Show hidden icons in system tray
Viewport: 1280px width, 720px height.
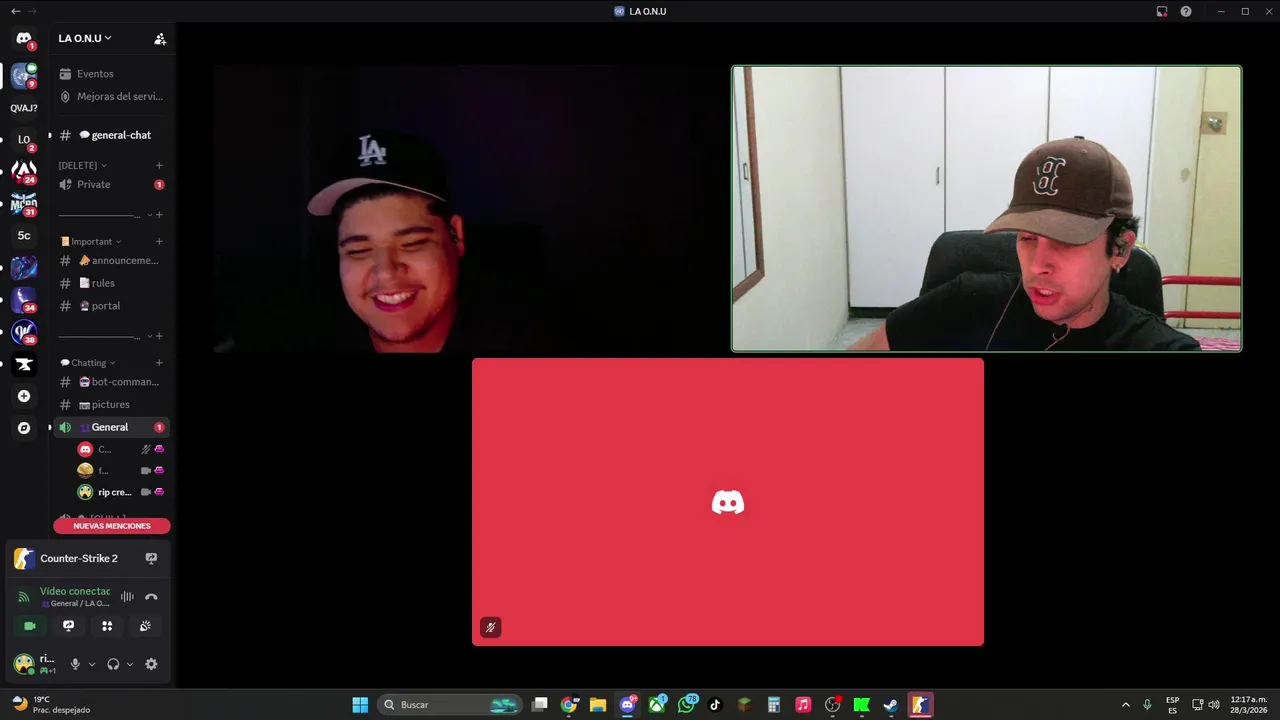1125,705
